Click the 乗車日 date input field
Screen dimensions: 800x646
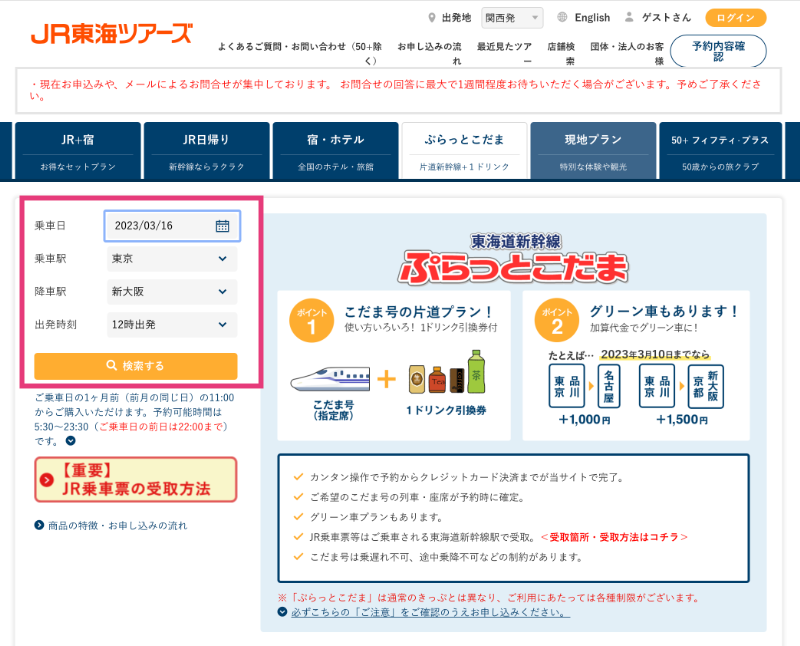pyautogui.click(x=172, y=226)
